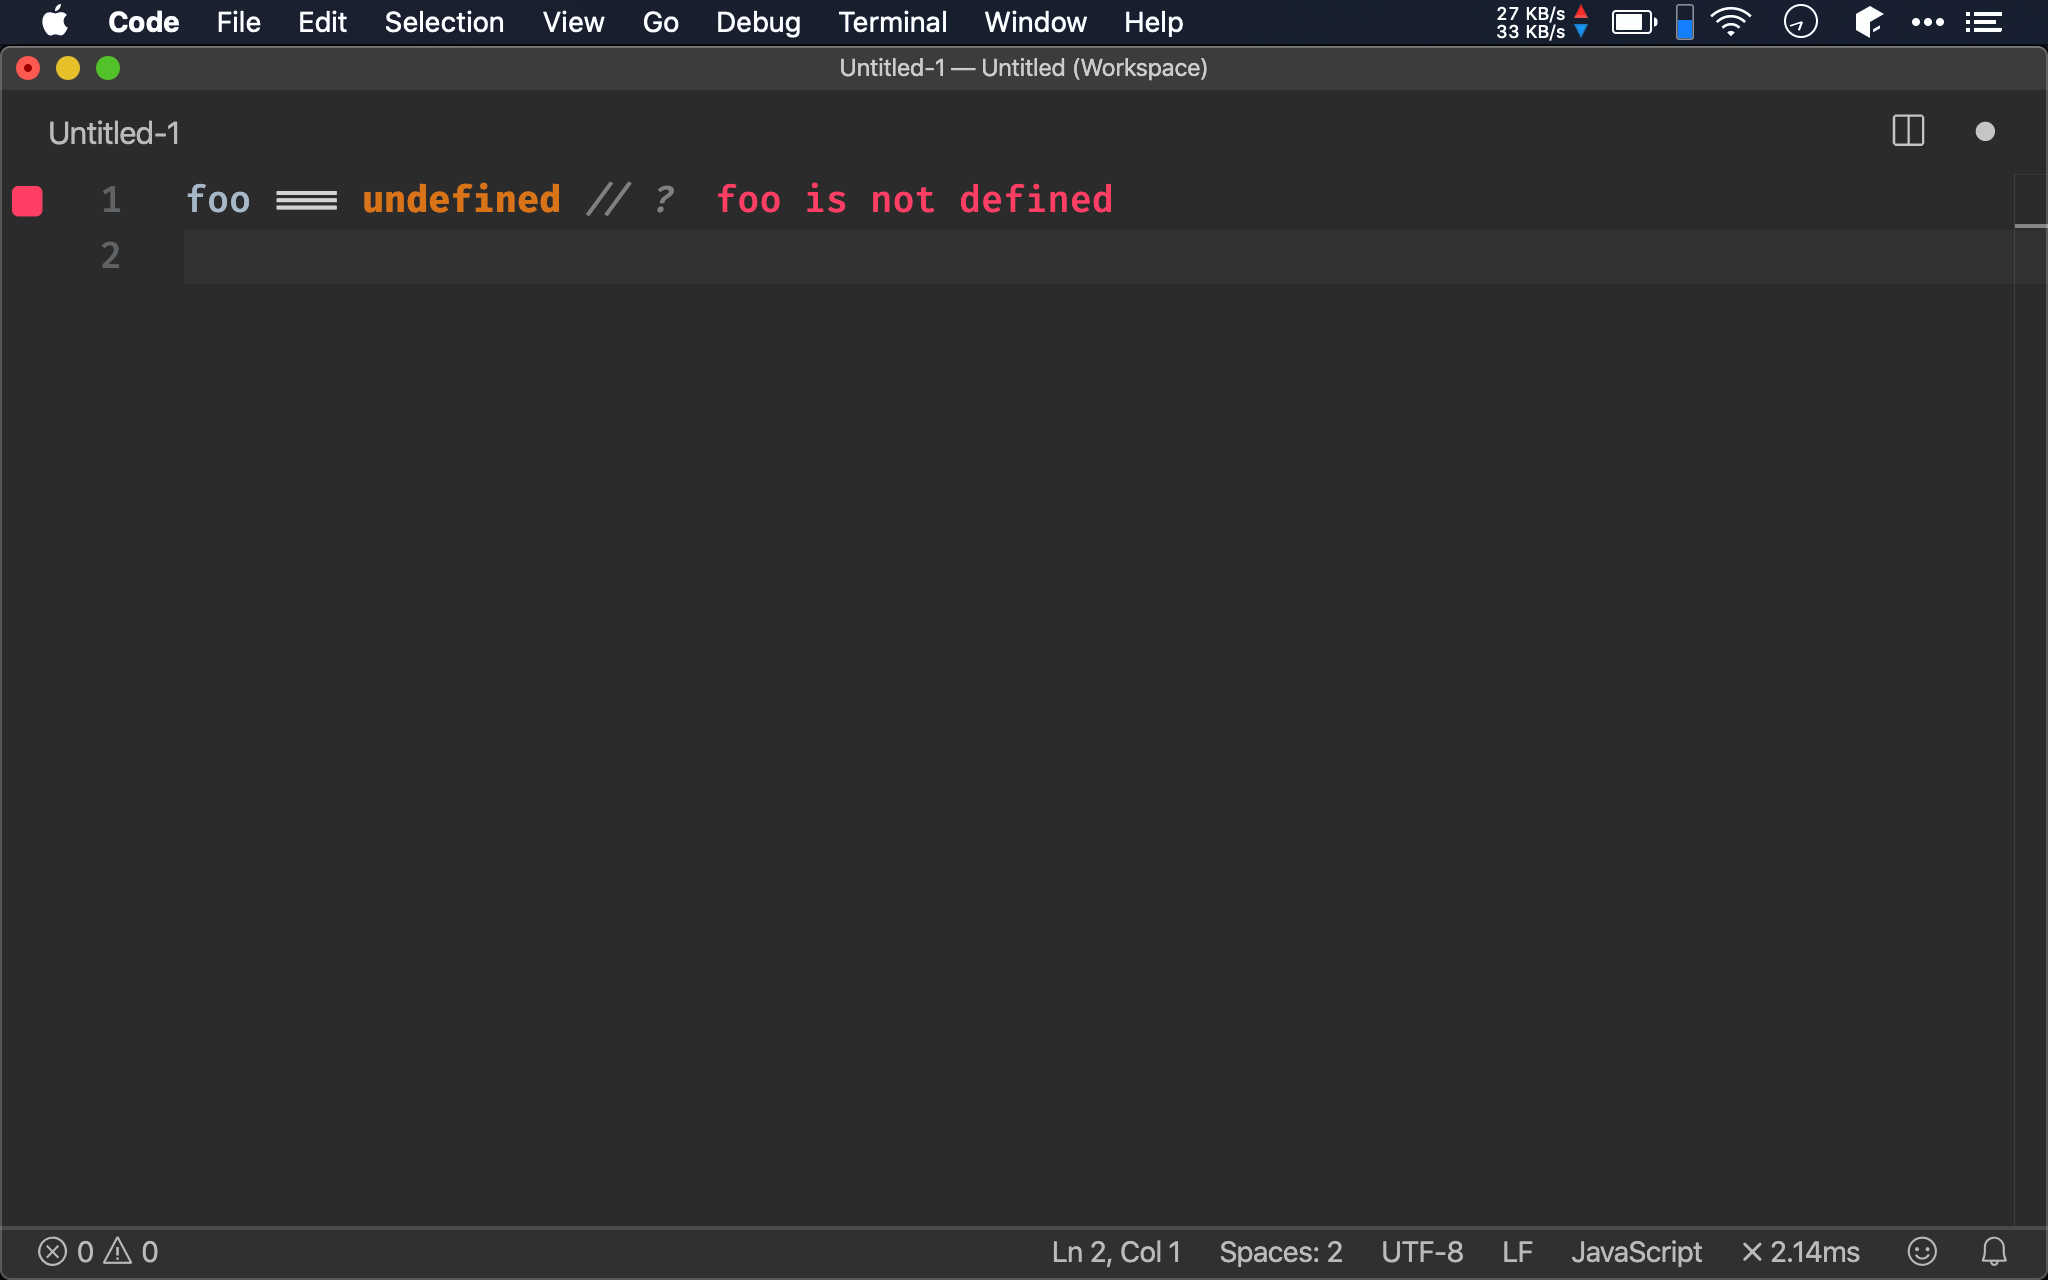Open the Debug menu
Screen dimensions: 2048x1280
pyautogui.click(x=758, y=22)
